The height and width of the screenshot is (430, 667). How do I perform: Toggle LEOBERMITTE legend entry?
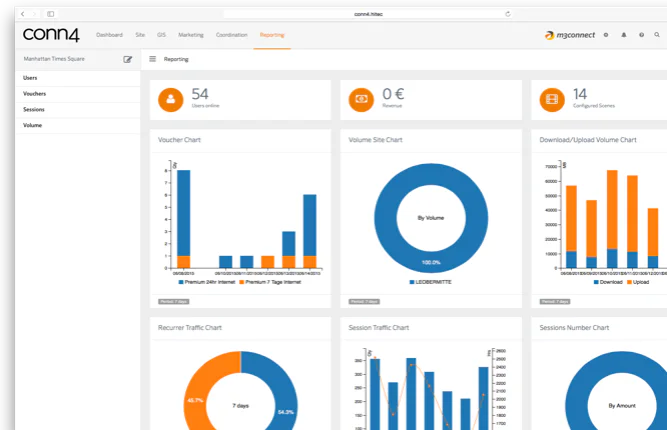tap(430, 282)
